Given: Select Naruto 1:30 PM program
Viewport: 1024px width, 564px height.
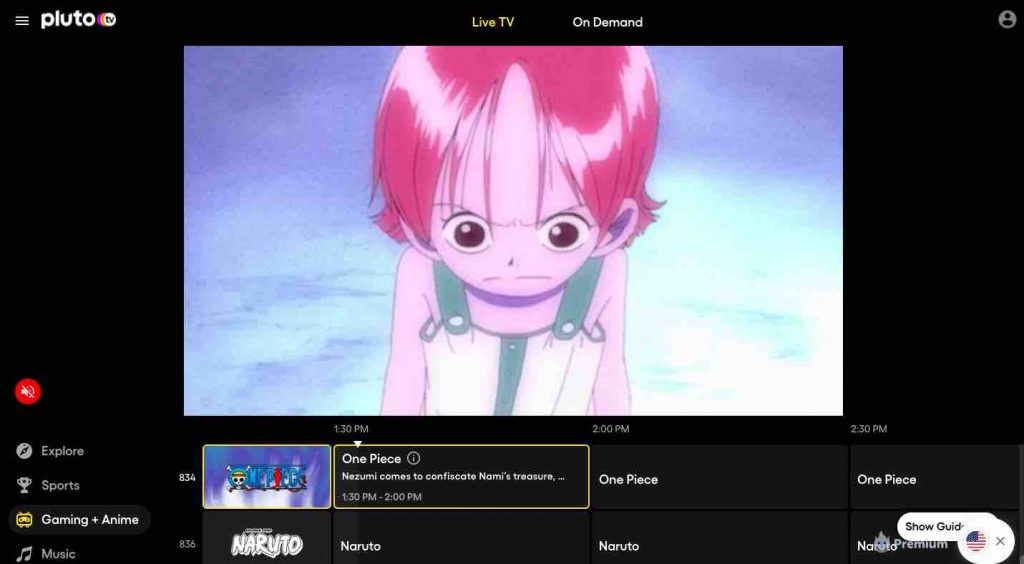Looking at the screenshot, I should click(x=461, y=539).
